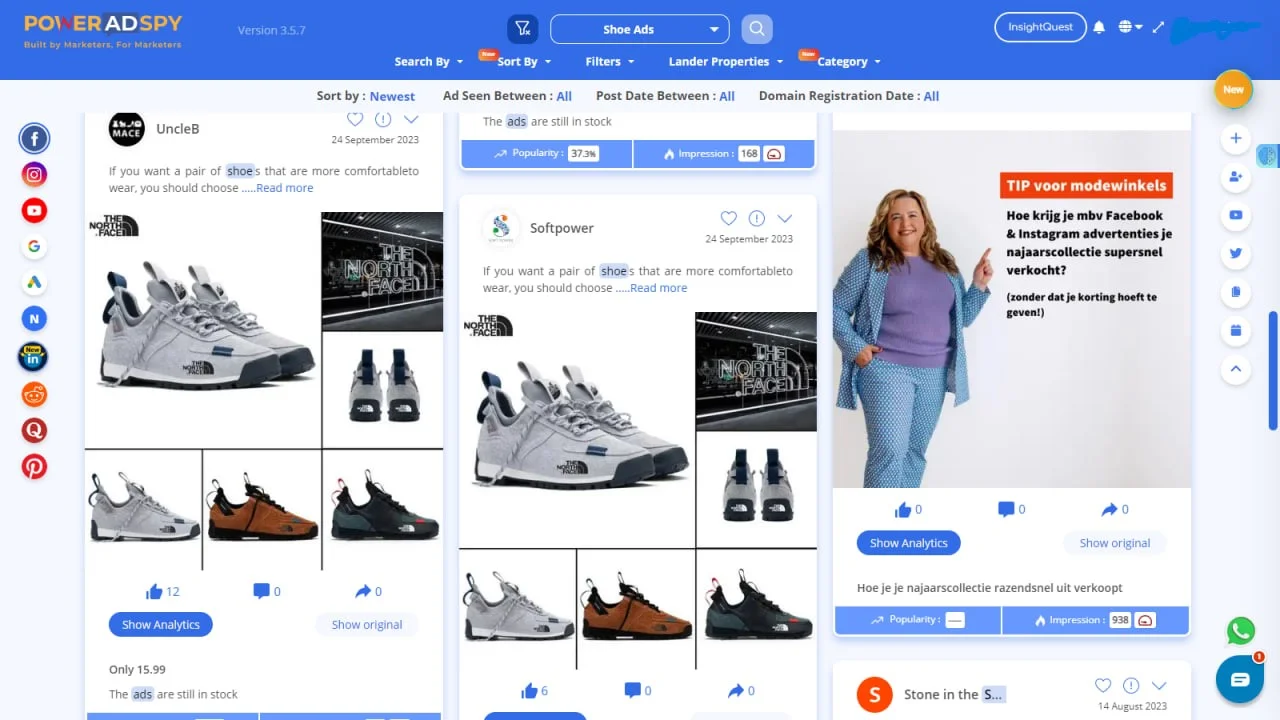Click the impression gauge icon beside 938

point(1146,620)
